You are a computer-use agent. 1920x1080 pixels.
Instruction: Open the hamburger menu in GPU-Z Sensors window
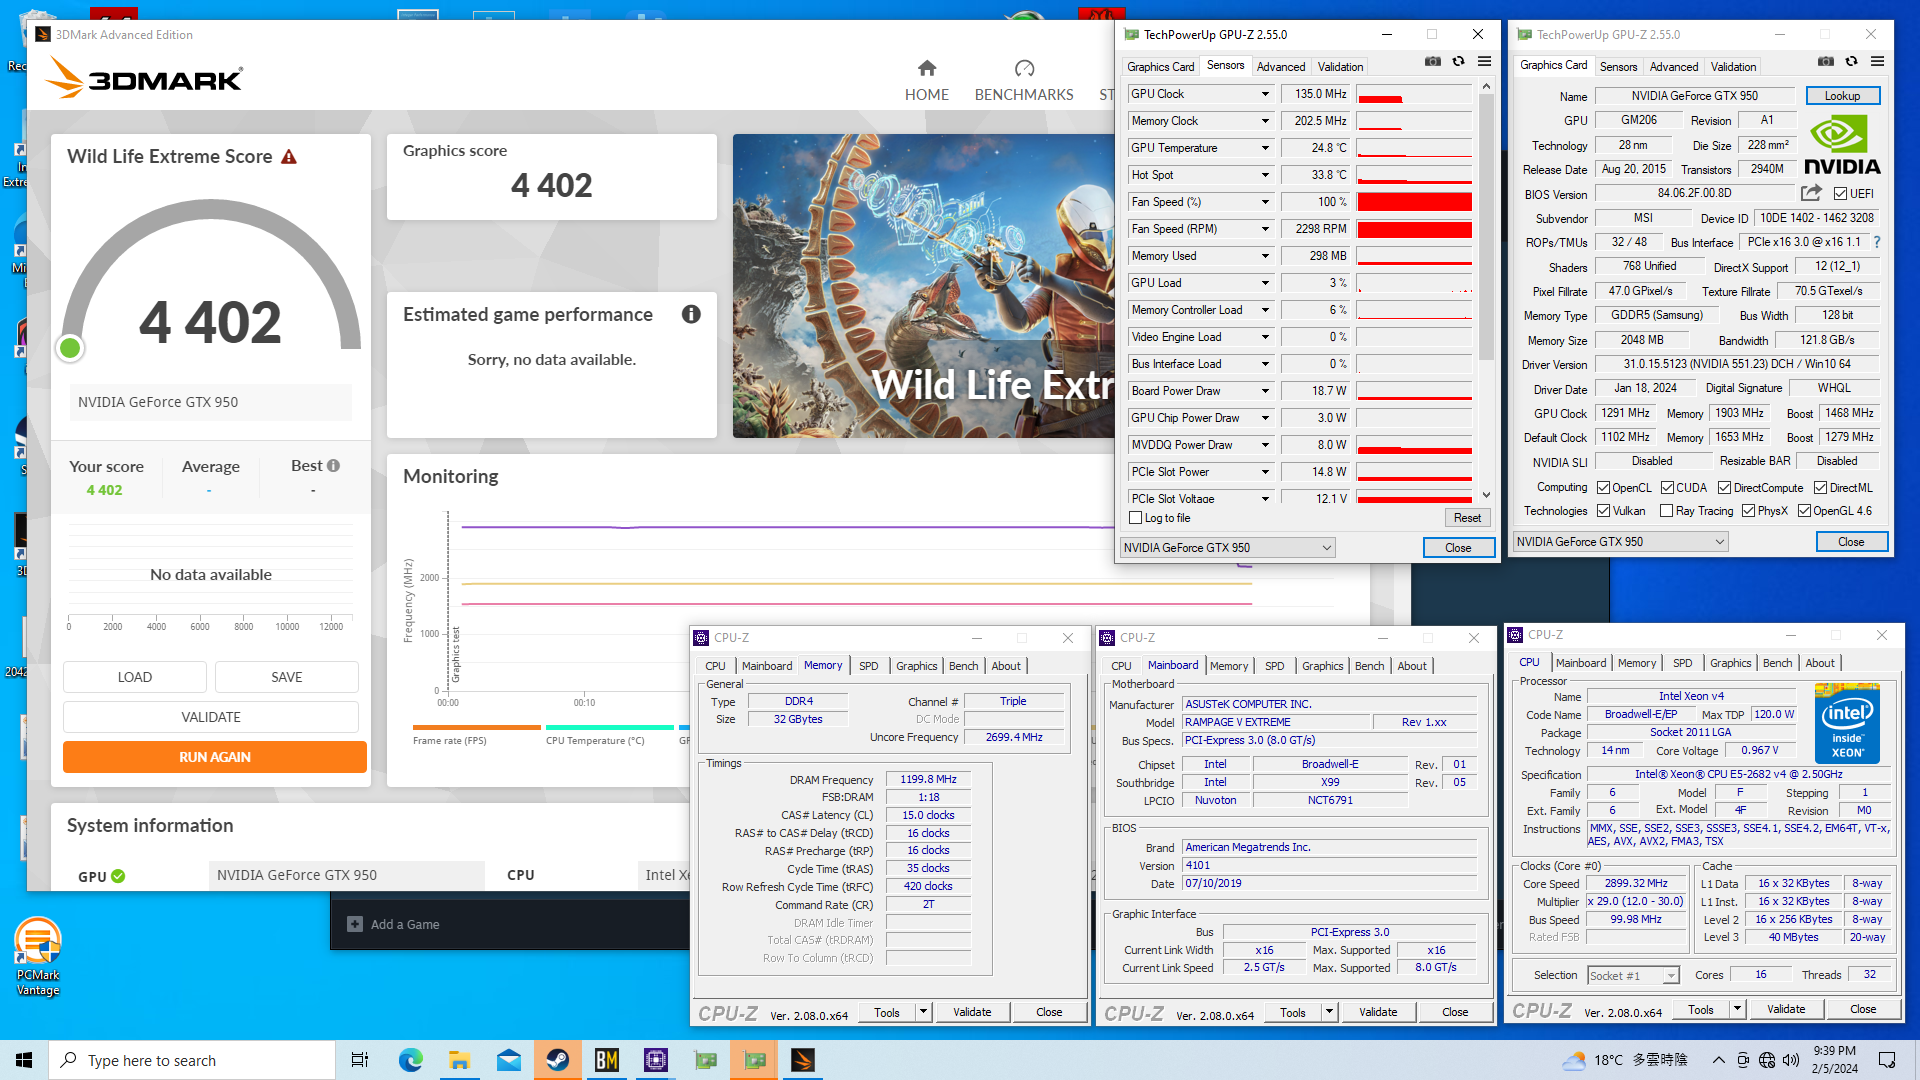[1485, 62]
